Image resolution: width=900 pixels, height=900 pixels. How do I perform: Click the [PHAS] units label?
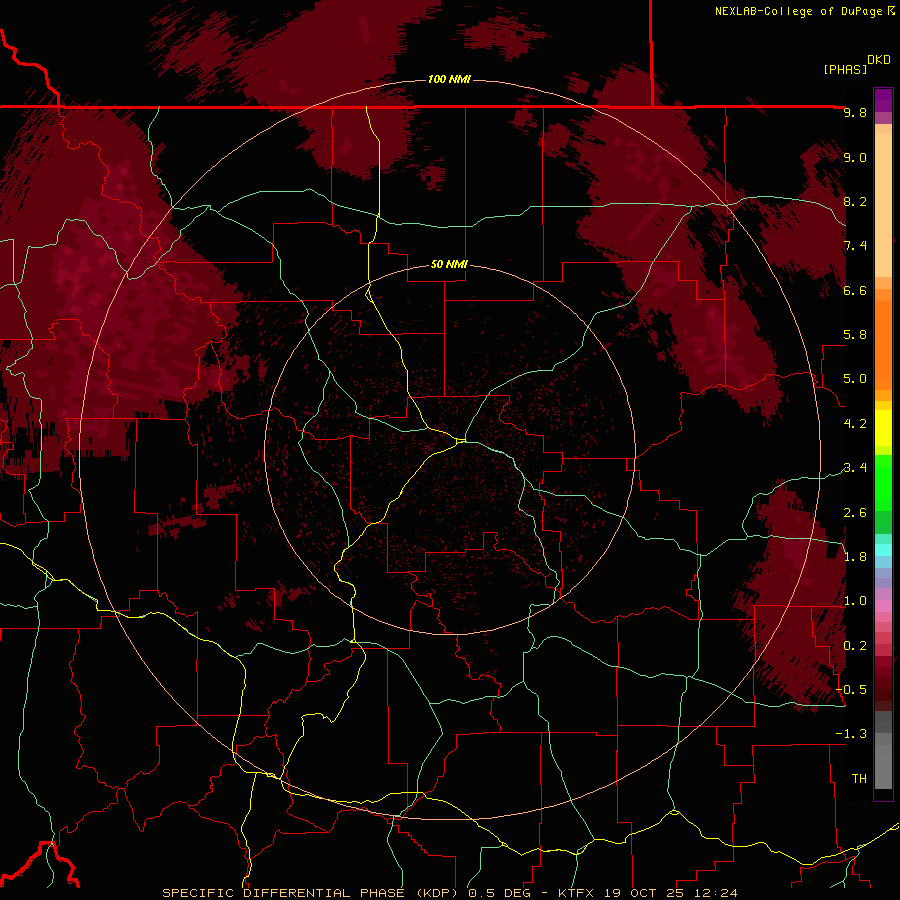(x=845, y=69)
